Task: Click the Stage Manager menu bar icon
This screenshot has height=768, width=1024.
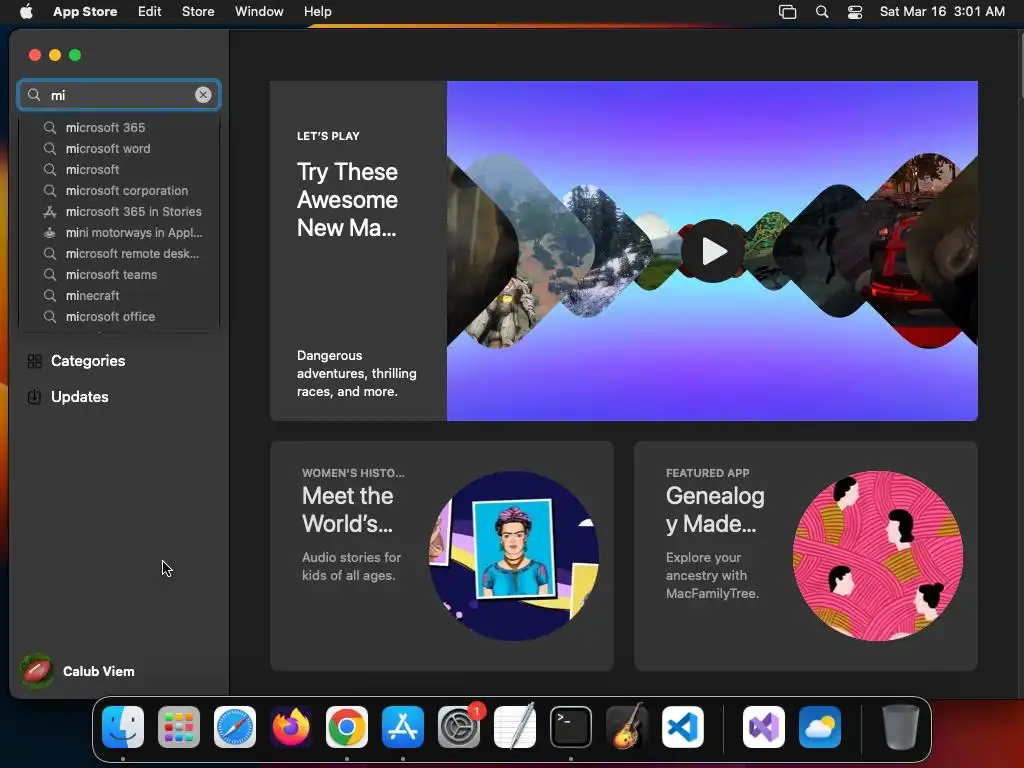Action: tap(788, 12)
